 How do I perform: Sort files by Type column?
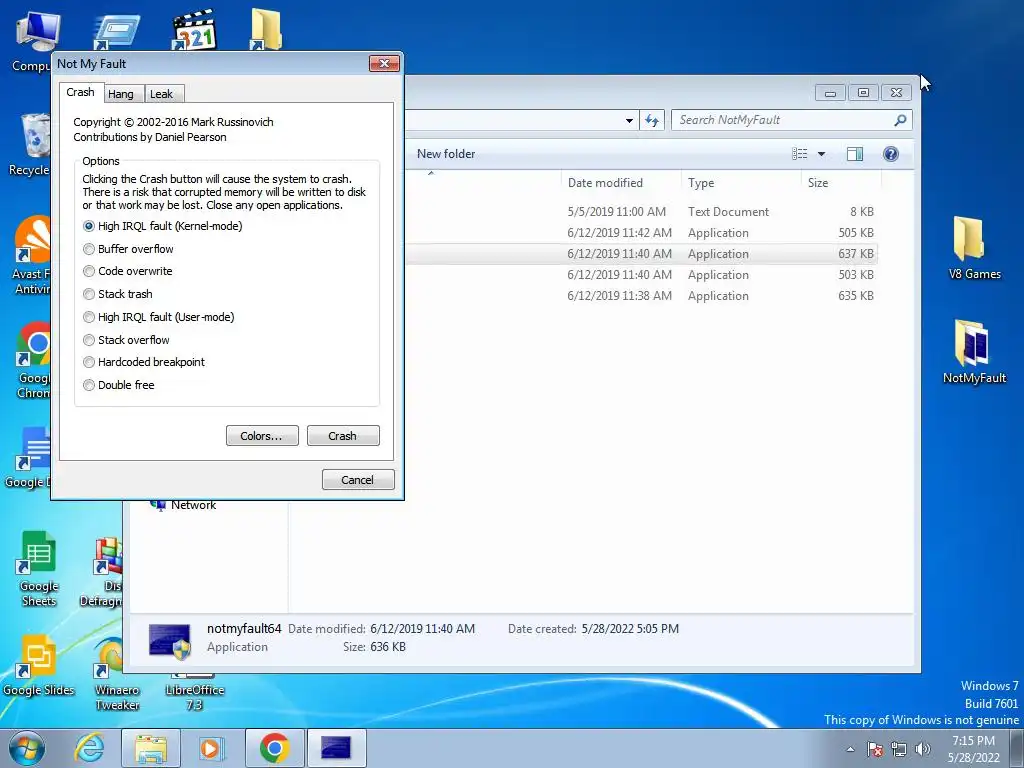tap(741, 183)
